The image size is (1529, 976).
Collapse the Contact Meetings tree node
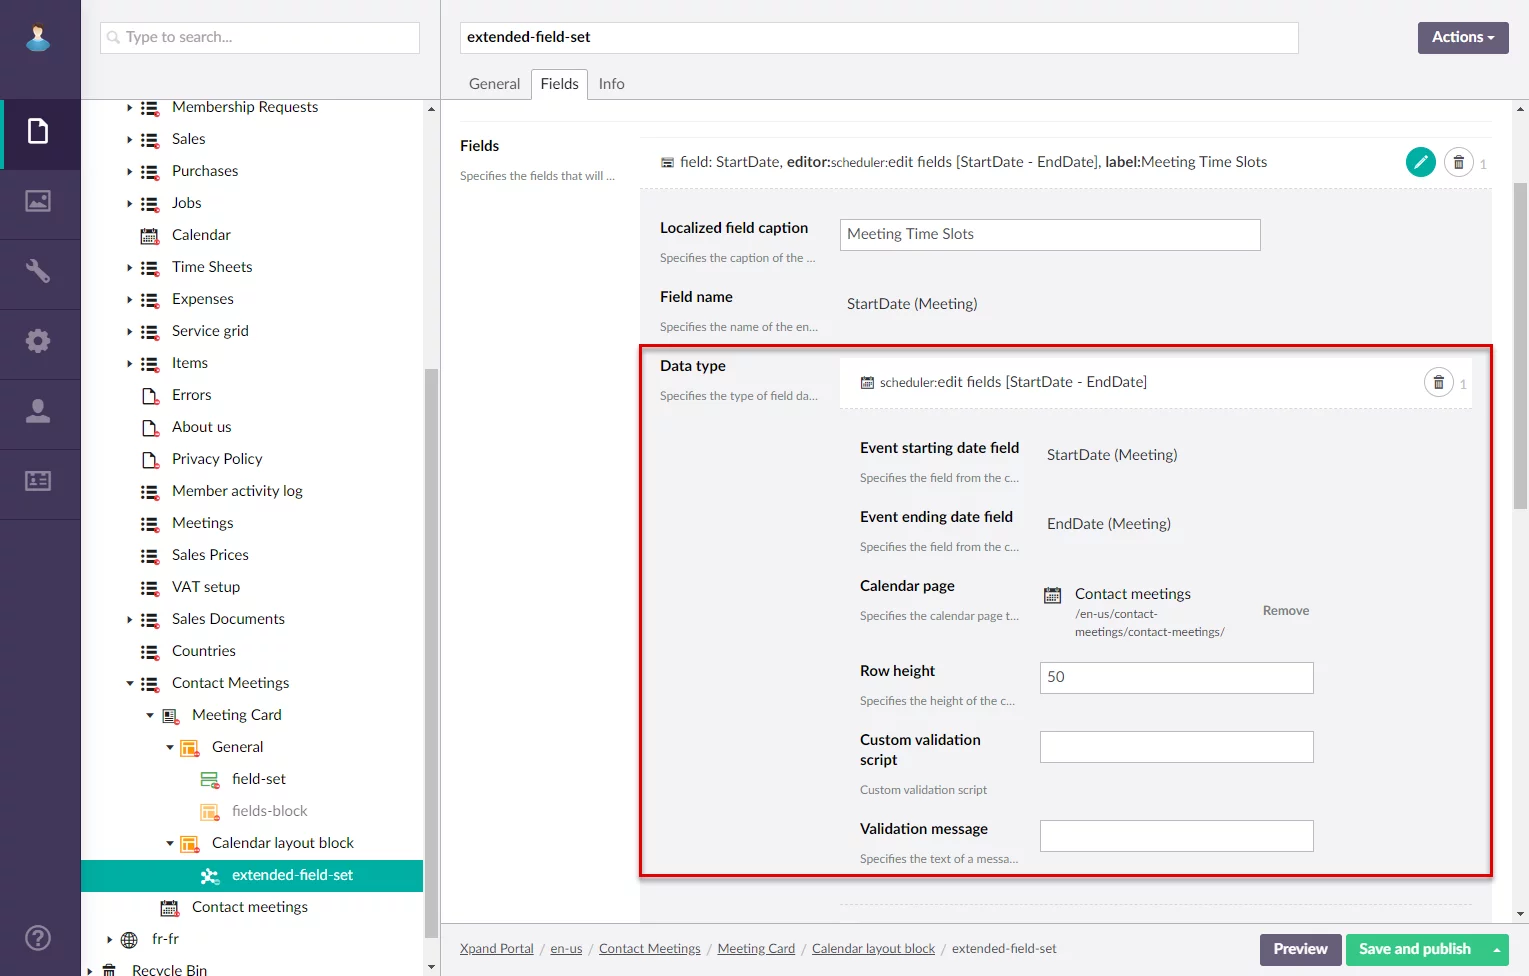pos(130,684)
